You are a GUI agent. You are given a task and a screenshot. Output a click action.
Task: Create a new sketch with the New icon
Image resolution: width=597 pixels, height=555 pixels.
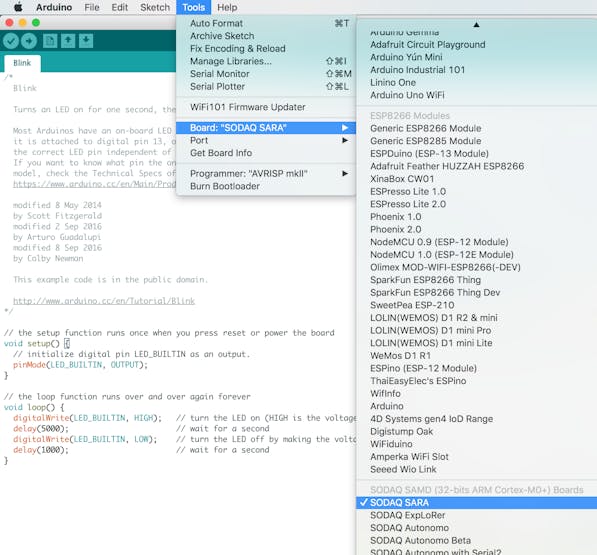[x=50, y=41]
